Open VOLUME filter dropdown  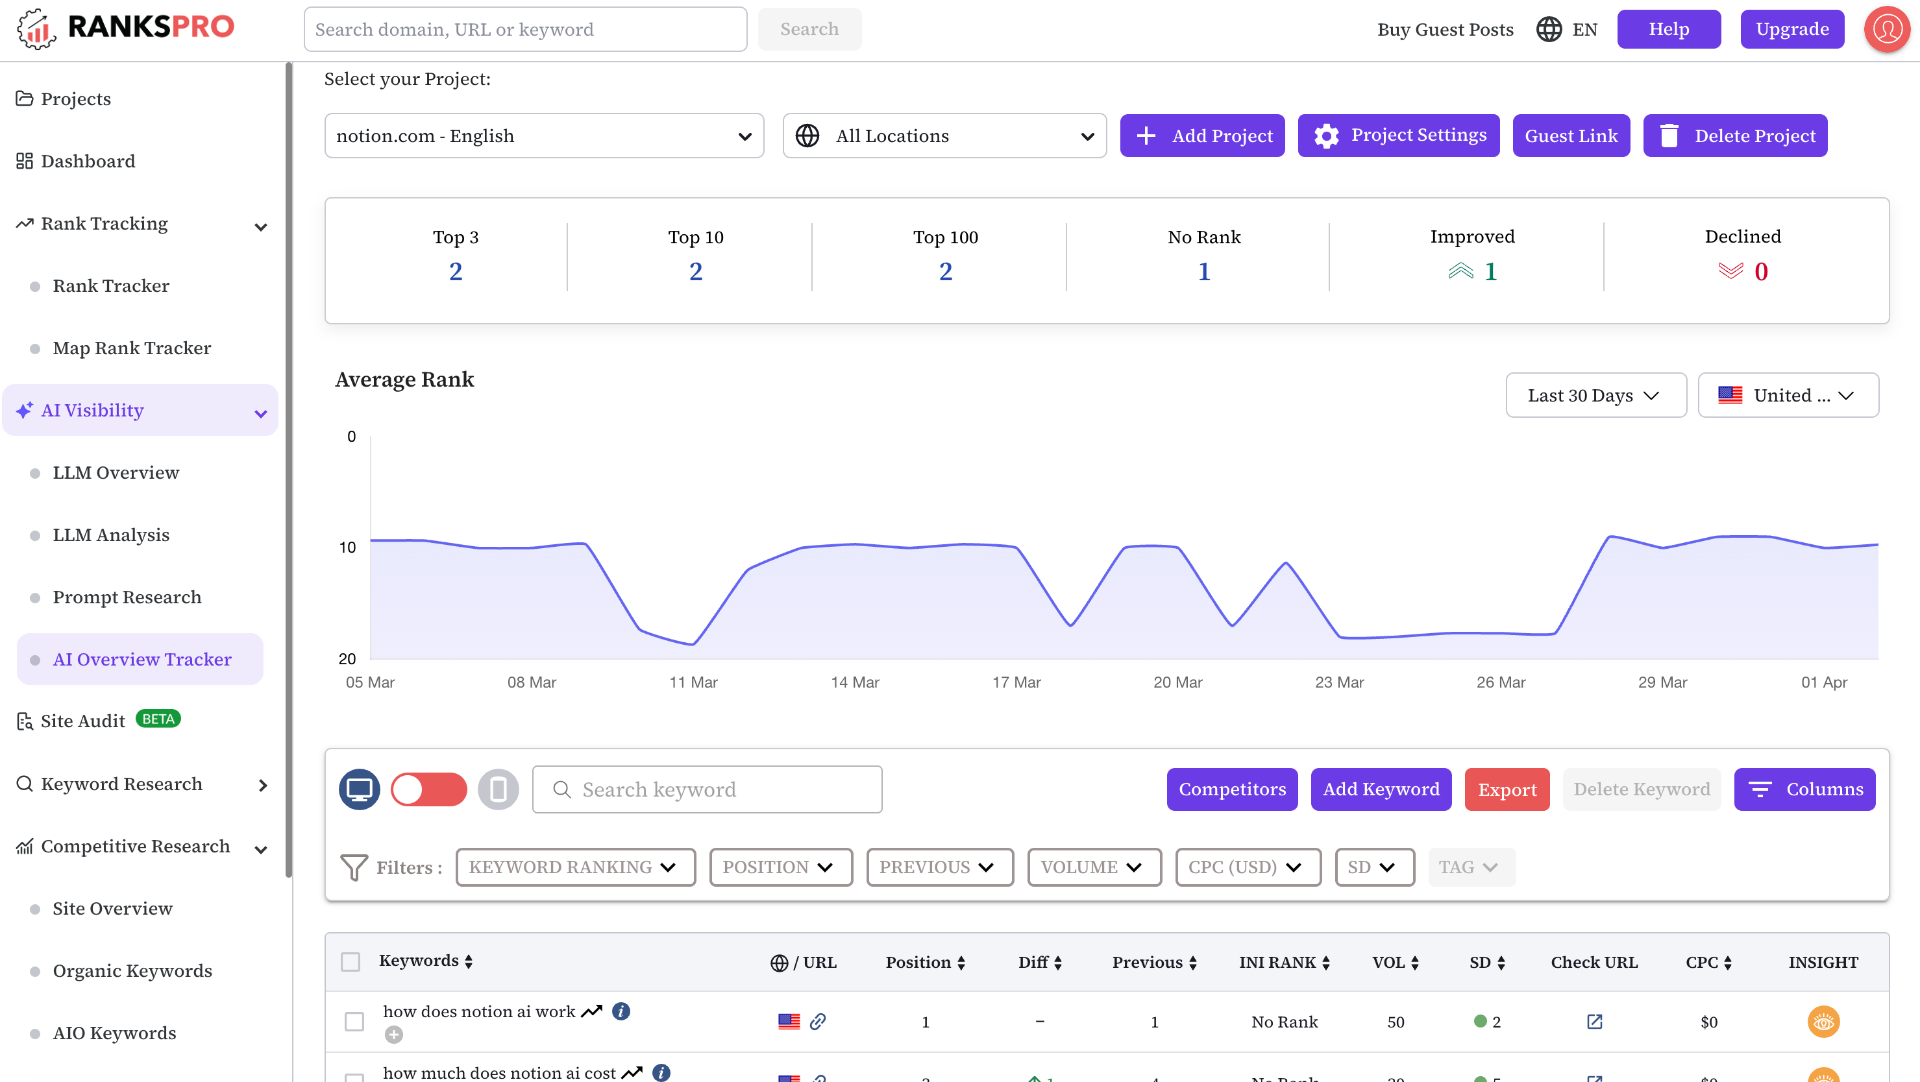pyautogui.click(x=1094, y=867)
